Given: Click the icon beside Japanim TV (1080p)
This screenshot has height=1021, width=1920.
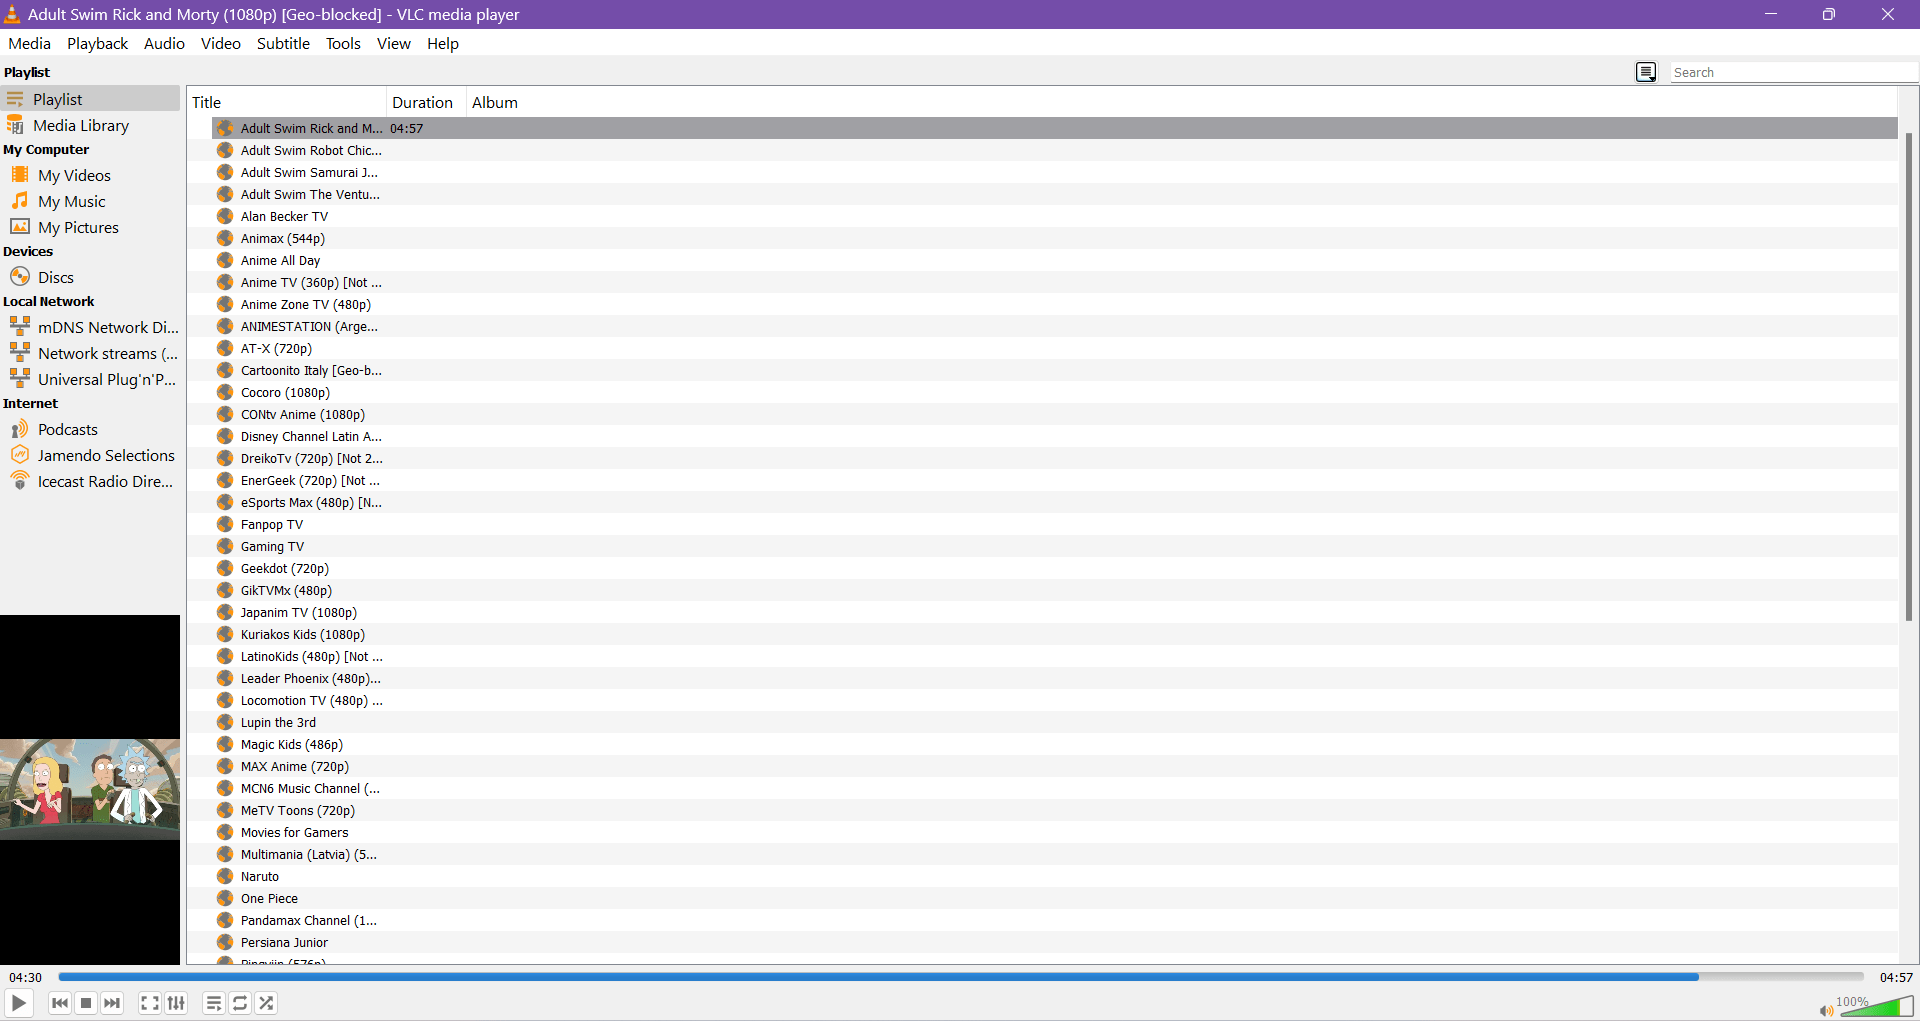Looking at the screenshot, I should (x=225, y=612).
